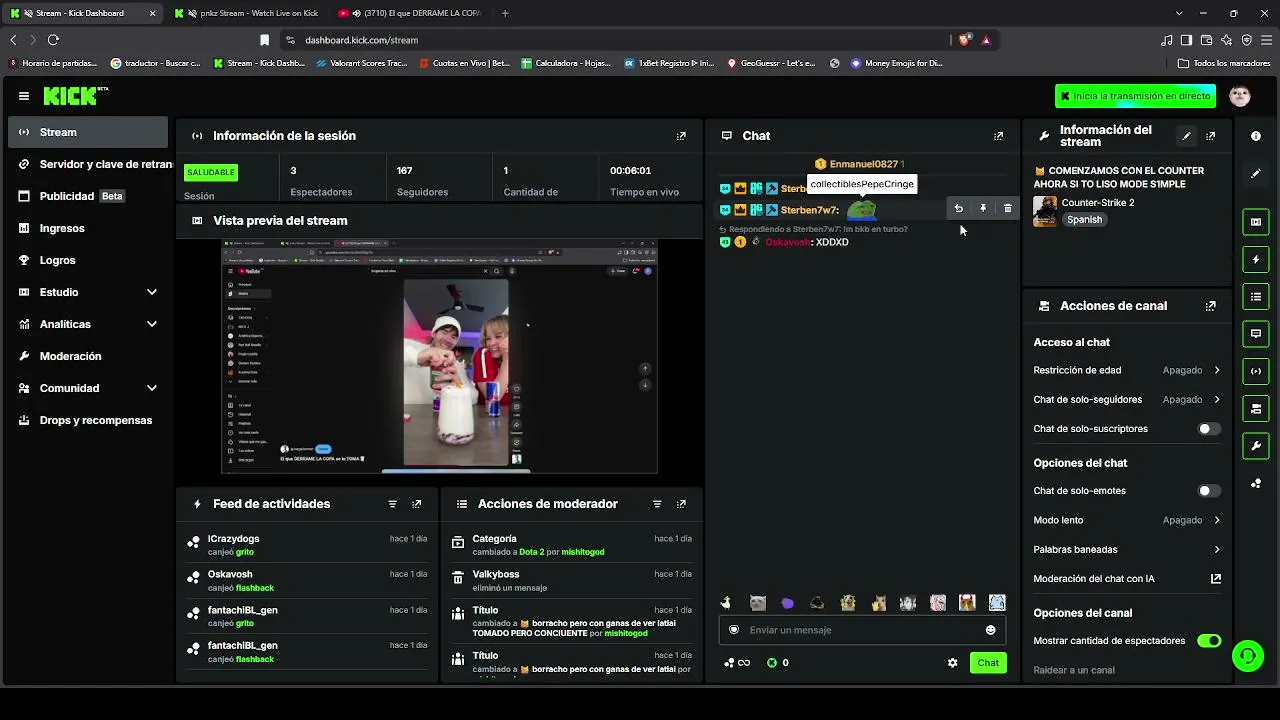Filter the Feed de actividades list
This screenshot has height=720, width=1280.
392,504
